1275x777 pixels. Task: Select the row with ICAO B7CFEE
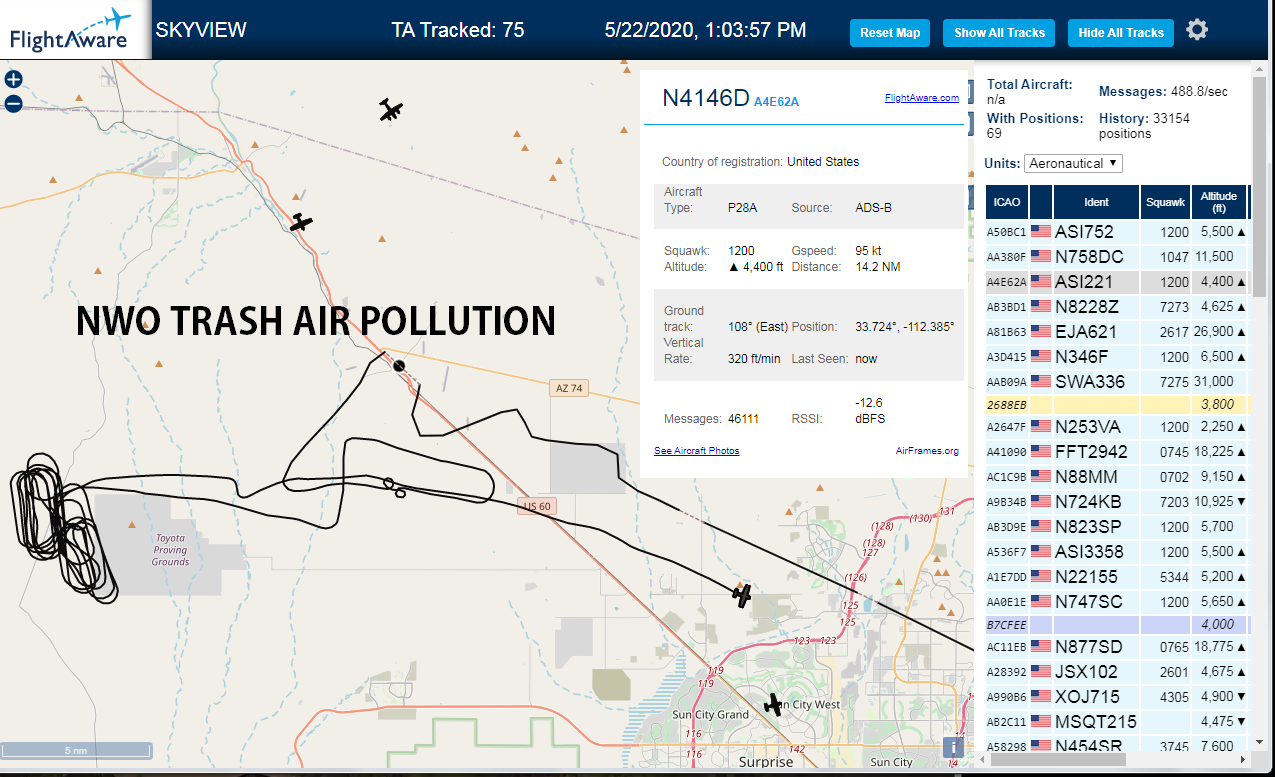[x=1117, y=625]
